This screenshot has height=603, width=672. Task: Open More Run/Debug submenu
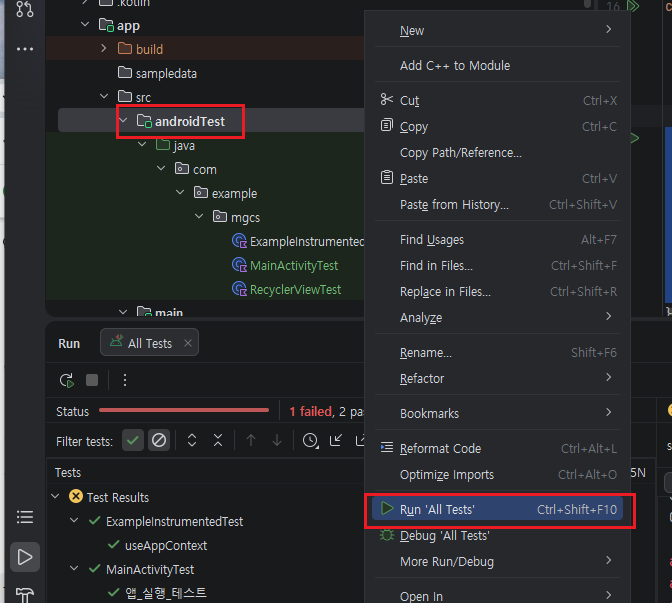coord(497,561)
